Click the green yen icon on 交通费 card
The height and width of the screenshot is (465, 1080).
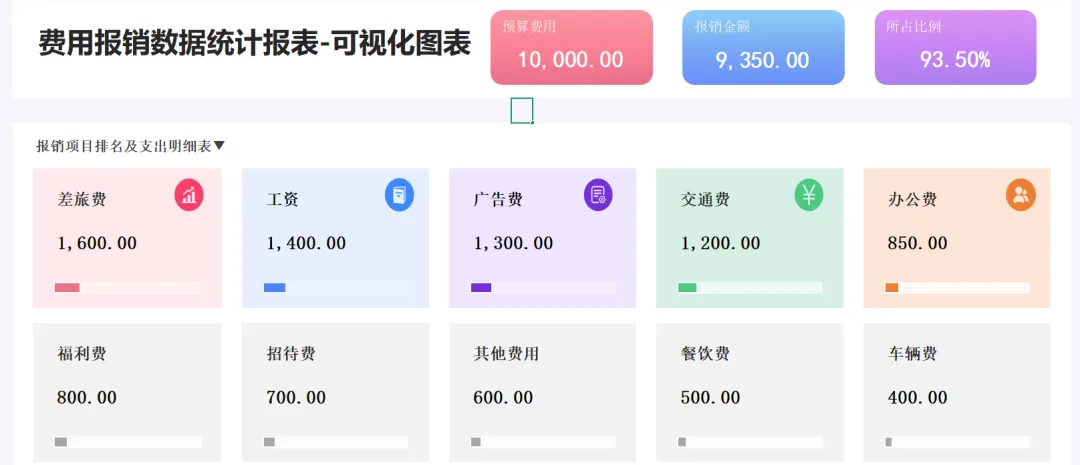809,195
